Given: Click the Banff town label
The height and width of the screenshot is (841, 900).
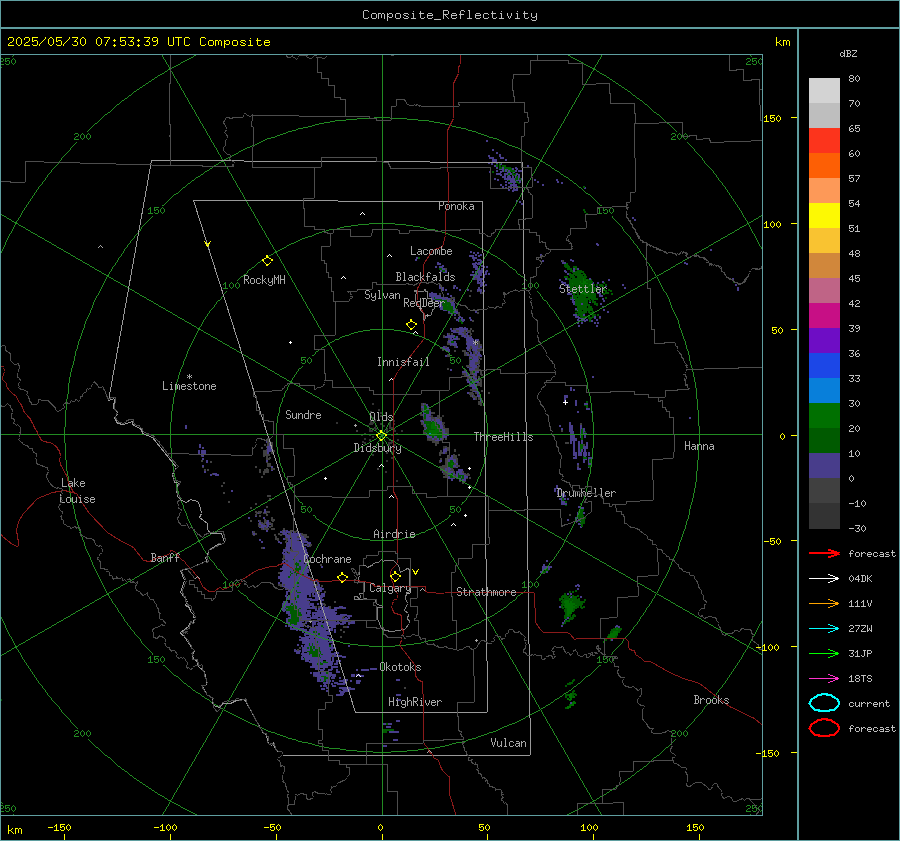Looking at the screenshot, I should (x=165, y=557).
